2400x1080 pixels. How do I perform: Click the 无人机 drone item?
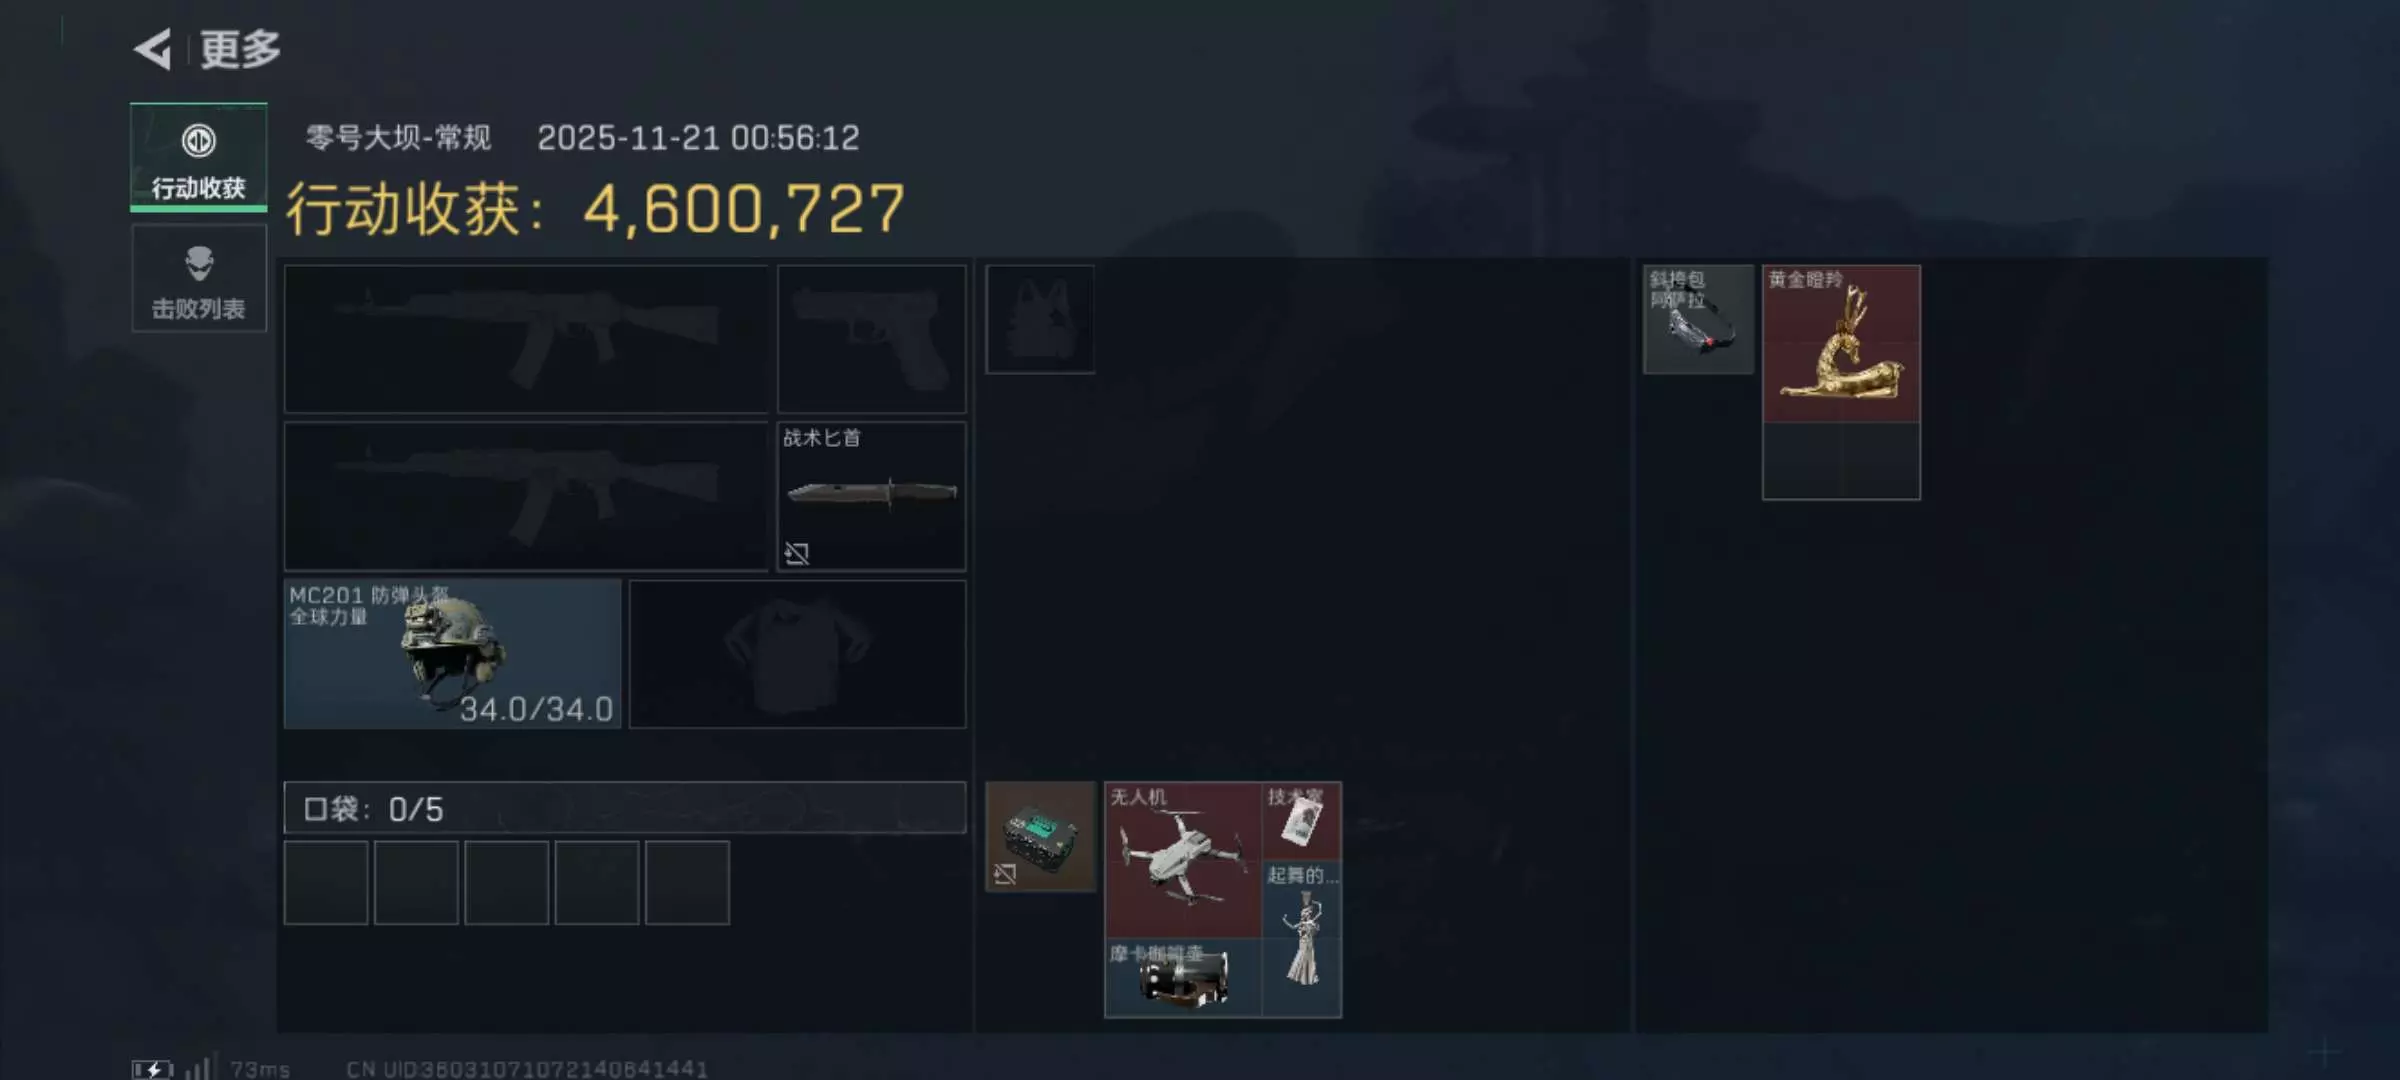[x=1182, y=860]
